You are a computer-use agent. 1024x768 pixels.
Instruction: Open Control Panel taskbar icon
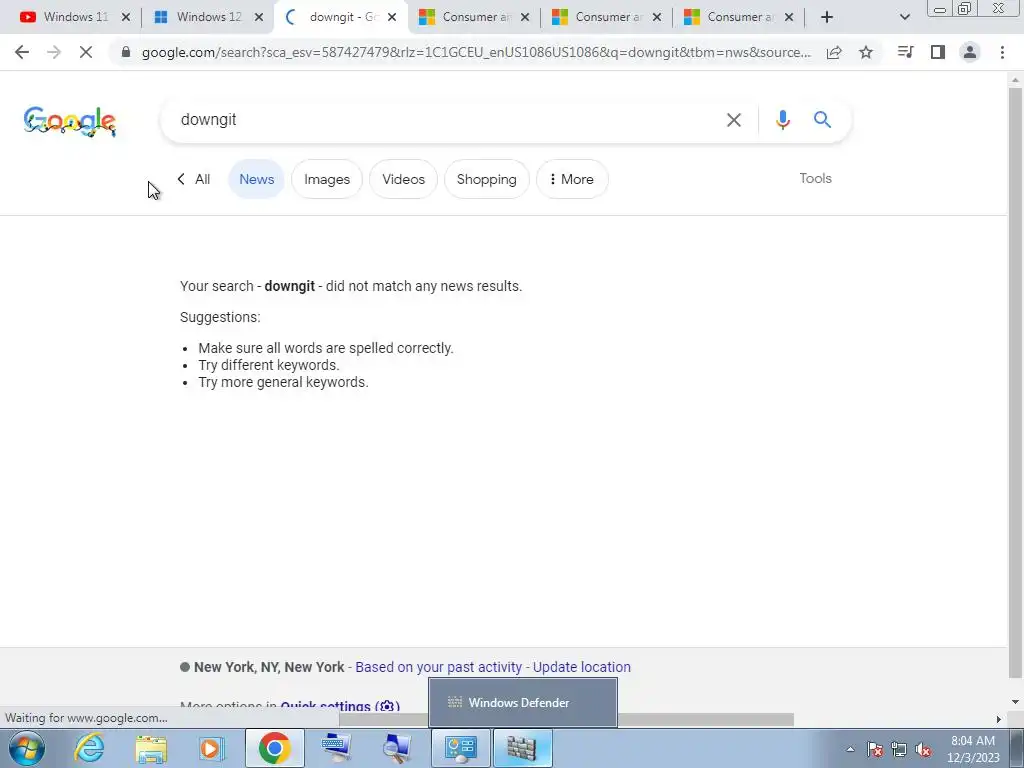tap(461, 748)
